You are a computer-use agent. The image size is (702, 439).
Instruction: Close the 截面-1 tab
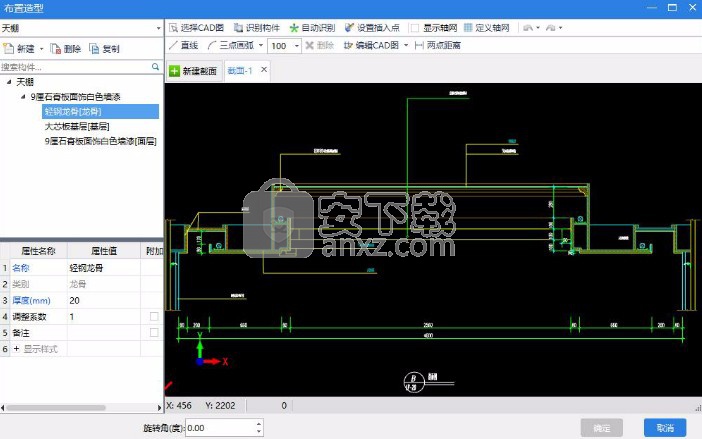[264, 69]
